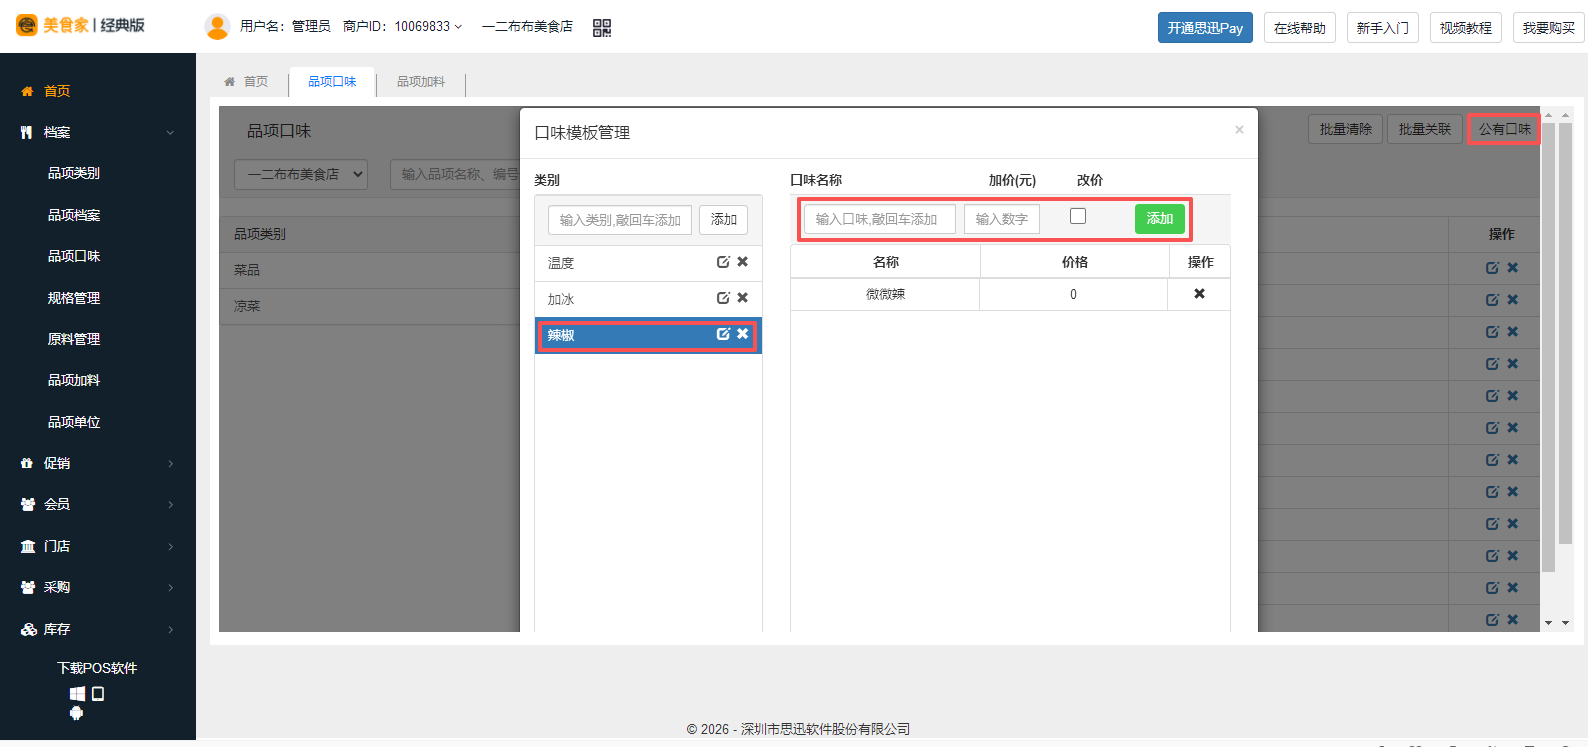Click the 批量清除 button

tap(1346, 129)
